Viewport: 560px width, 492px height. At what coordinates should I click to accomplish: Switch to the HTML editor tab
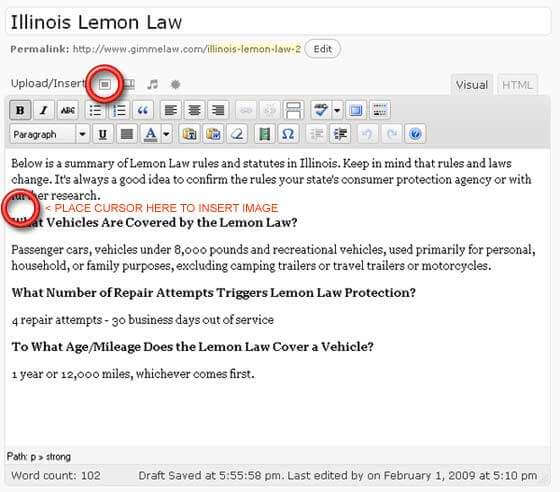point(517,85)
